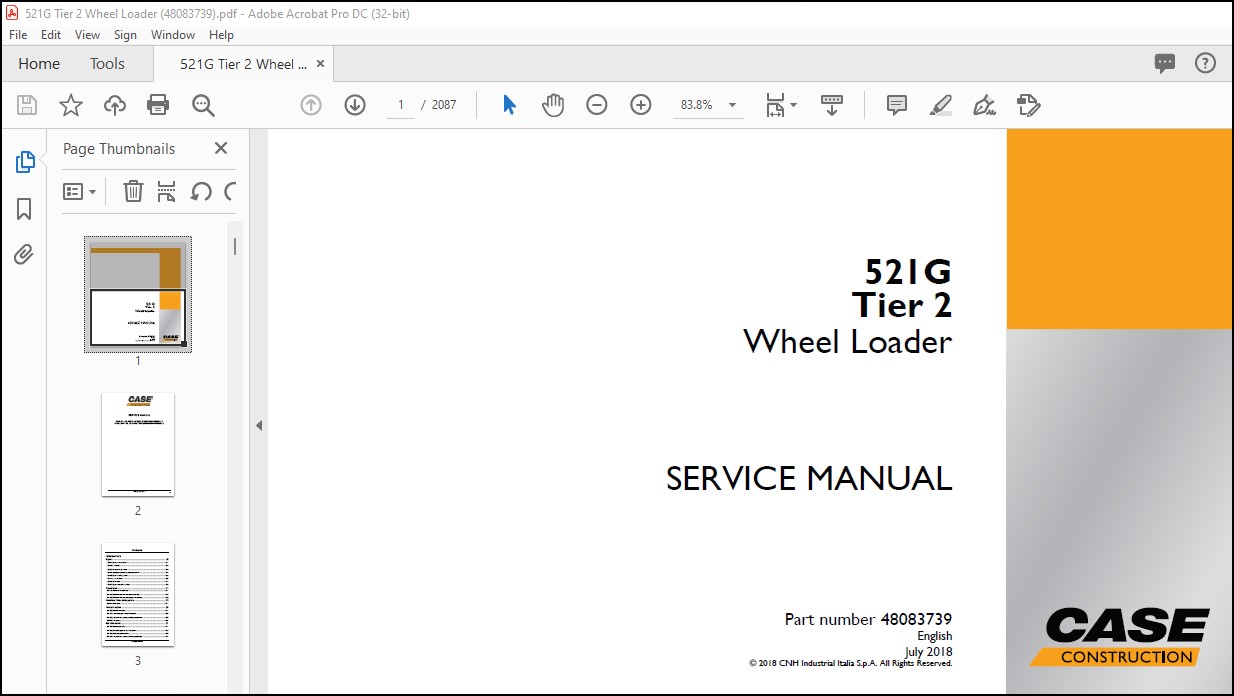
Task: Open the Help menu
Action: coord(221,34)
